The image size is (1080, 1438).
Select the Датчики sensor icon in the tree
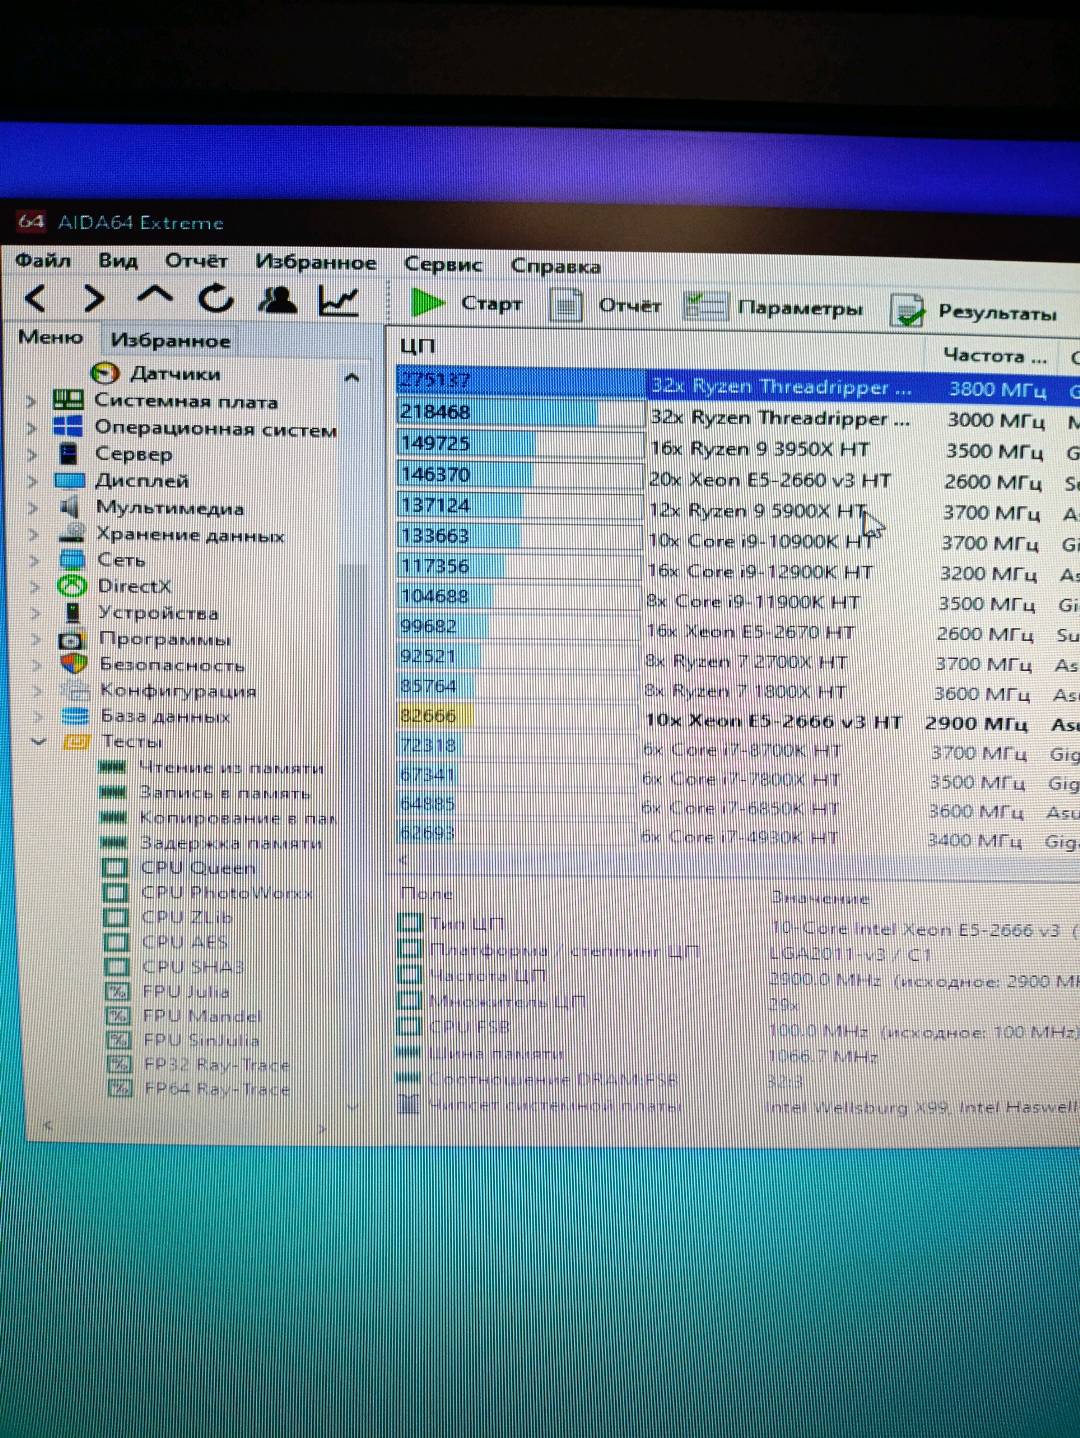105,374
